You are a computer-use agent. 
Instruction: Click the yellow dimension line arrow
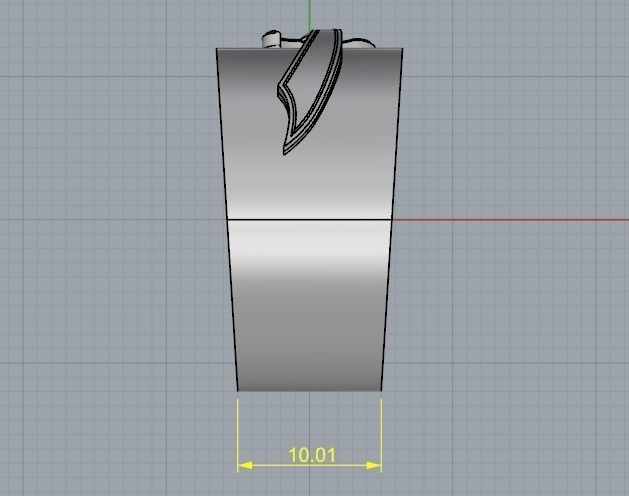(x=309, y=466)
